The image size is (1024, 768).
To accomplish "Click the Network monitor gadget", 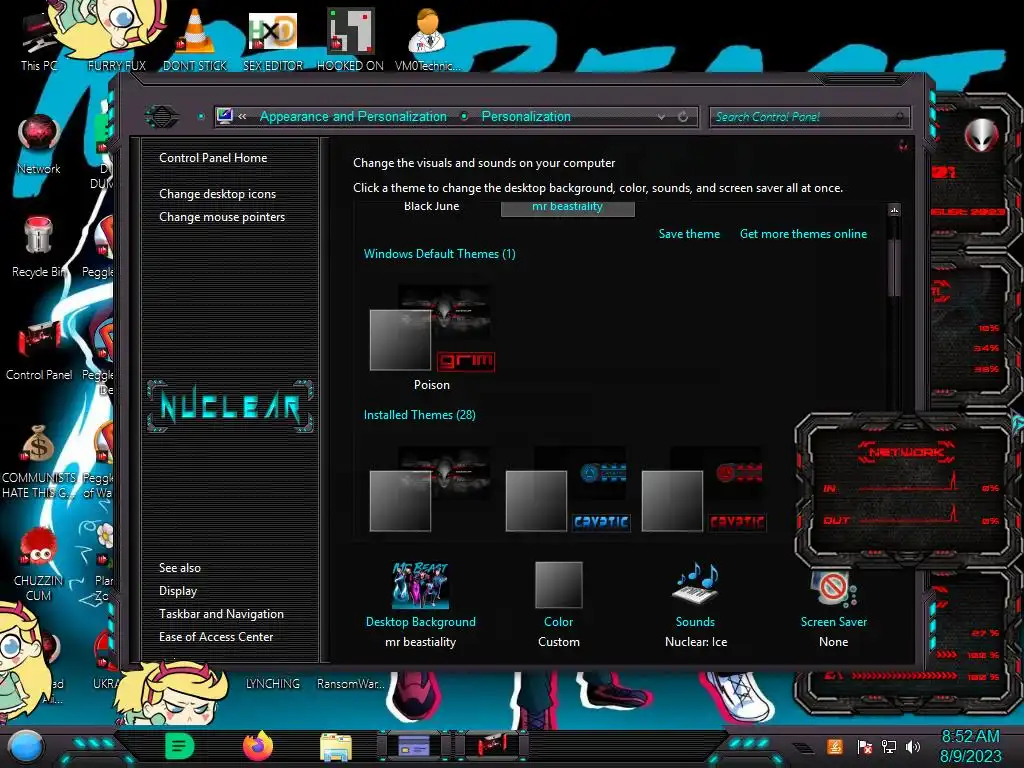I will (x=908, y=490).
